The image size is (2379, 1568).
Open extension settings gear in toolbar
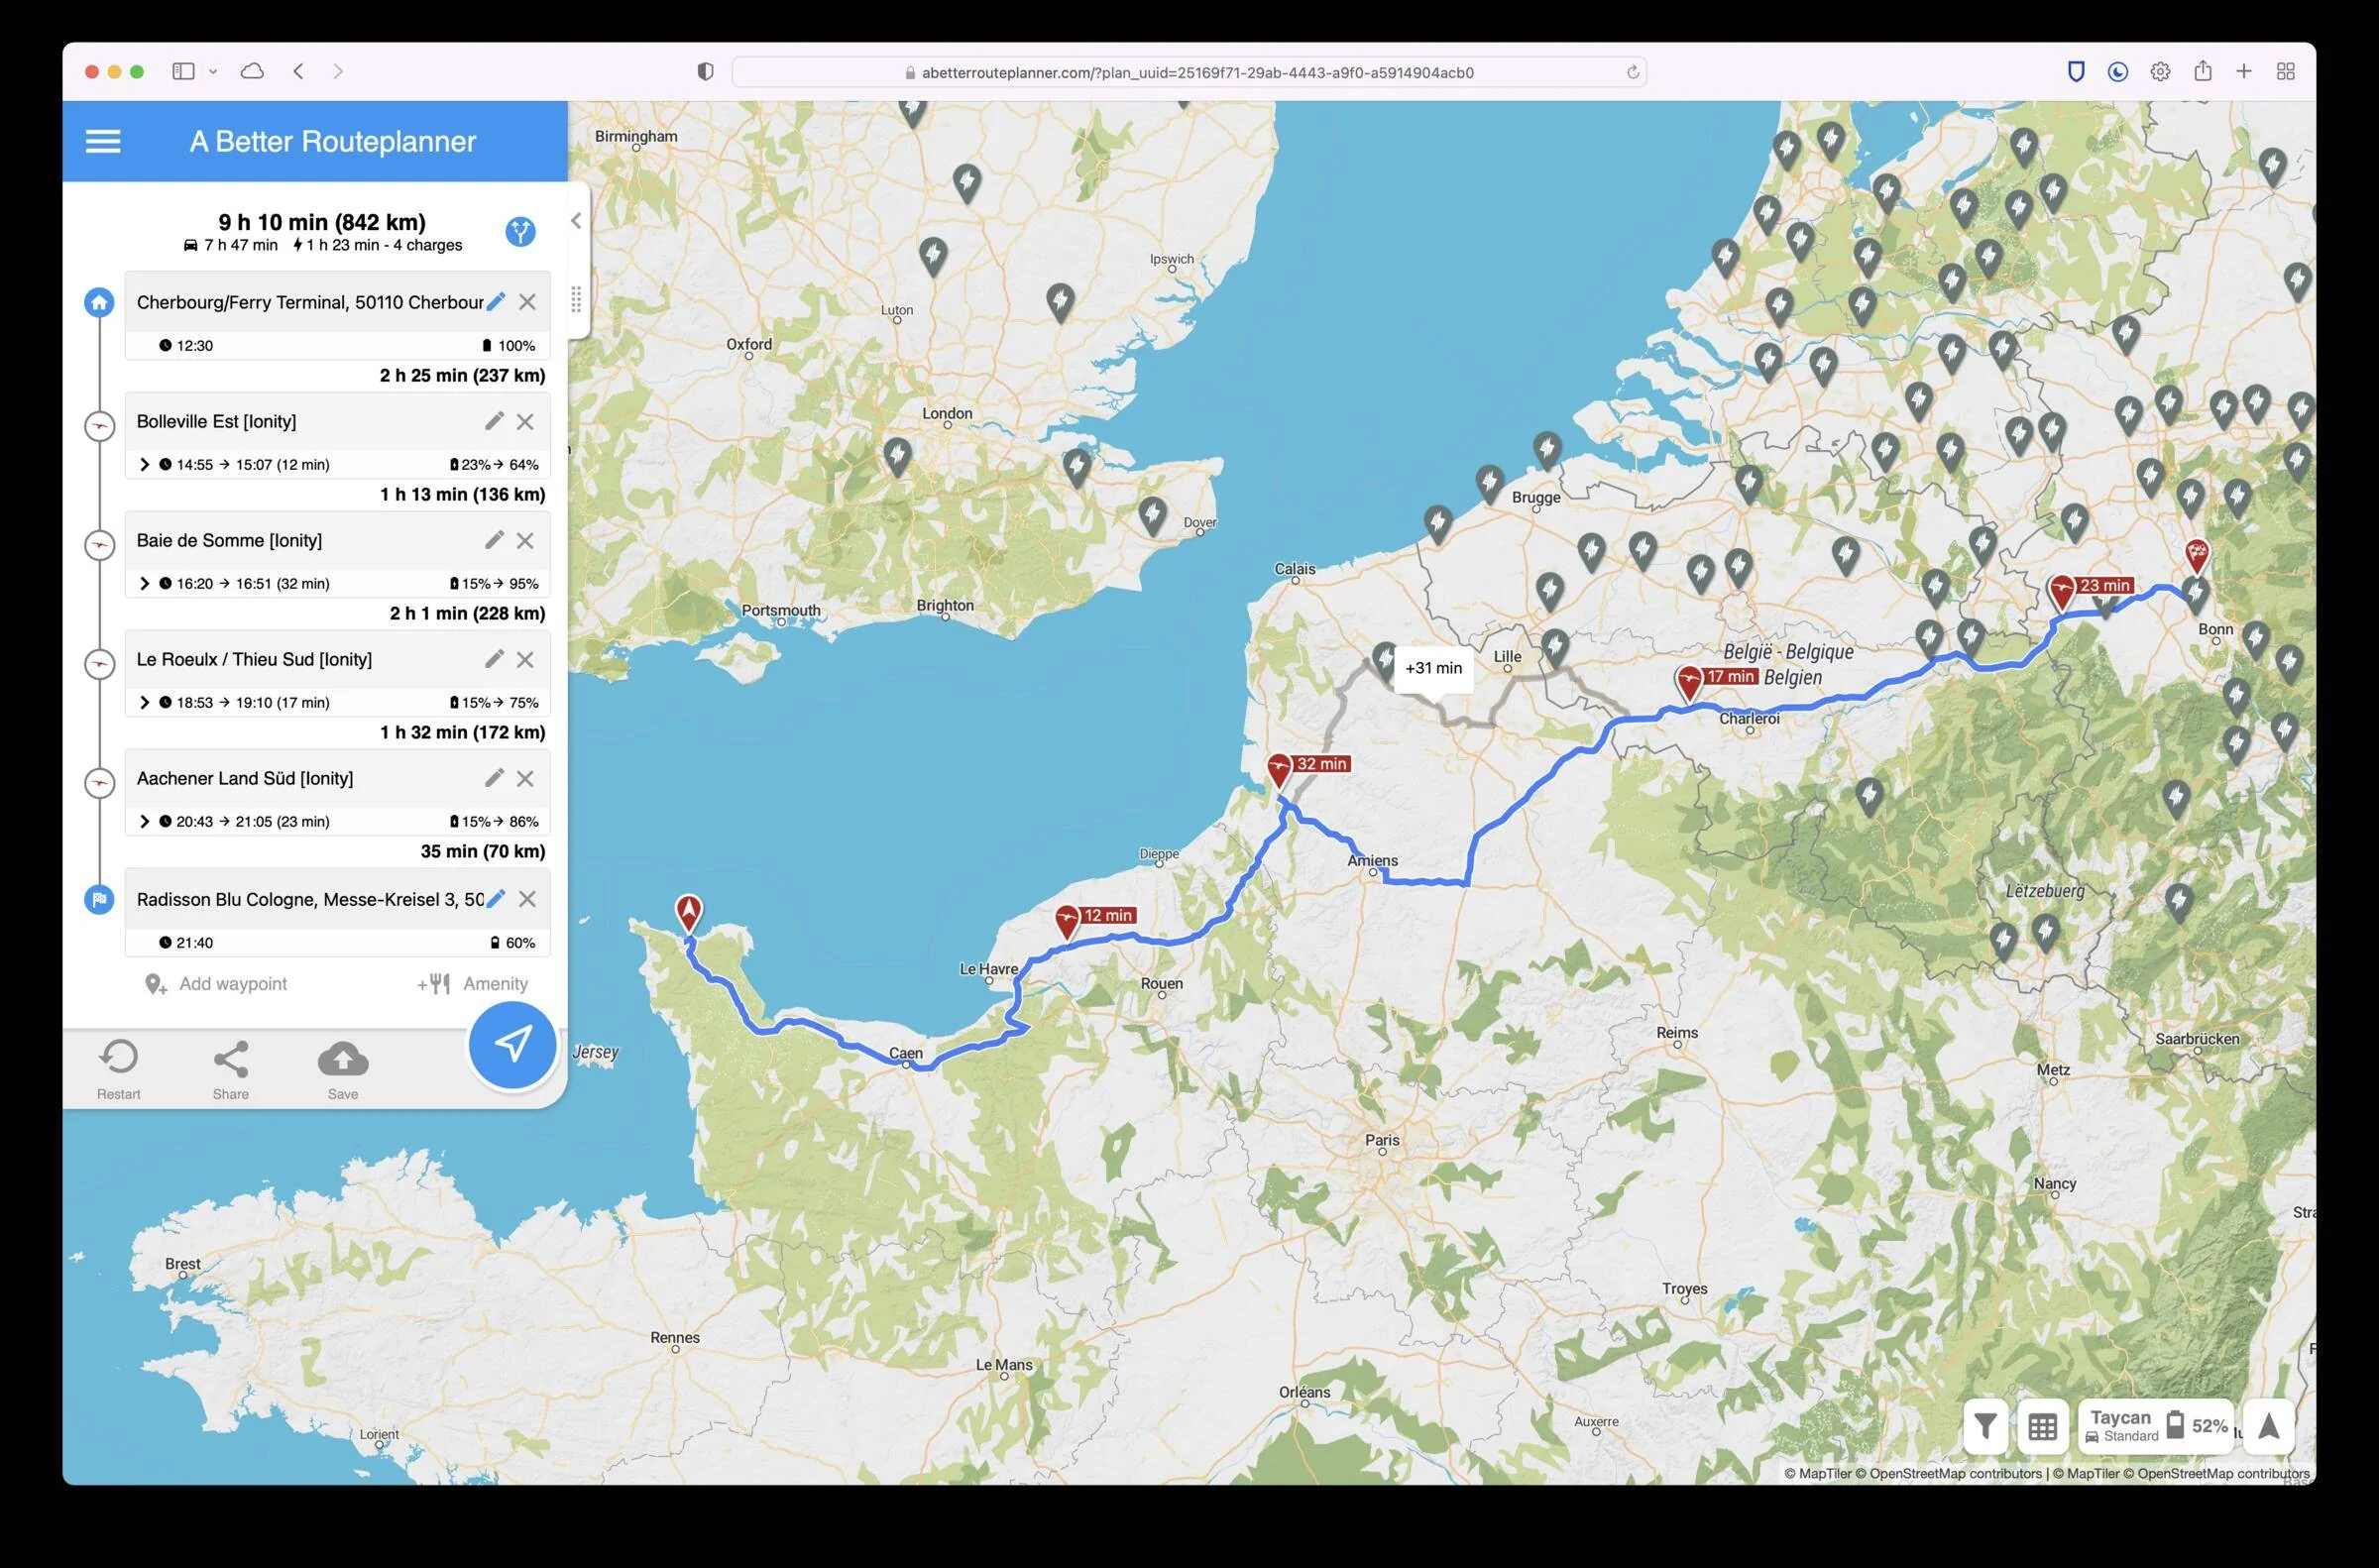click(2160, 71)
